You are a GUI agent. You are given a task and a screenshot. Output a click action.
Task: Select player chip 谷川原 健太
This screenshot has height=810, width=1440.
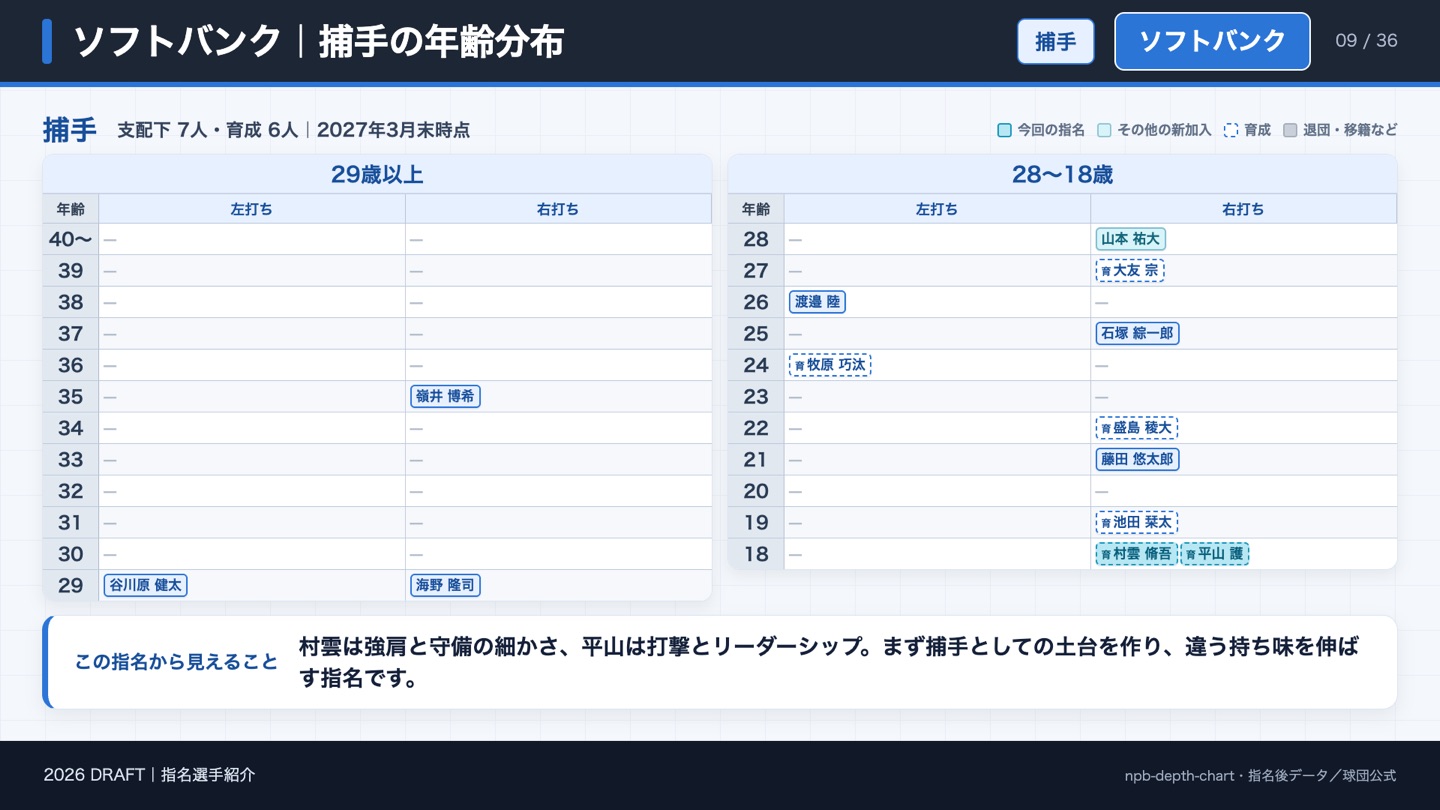point(145,585)
